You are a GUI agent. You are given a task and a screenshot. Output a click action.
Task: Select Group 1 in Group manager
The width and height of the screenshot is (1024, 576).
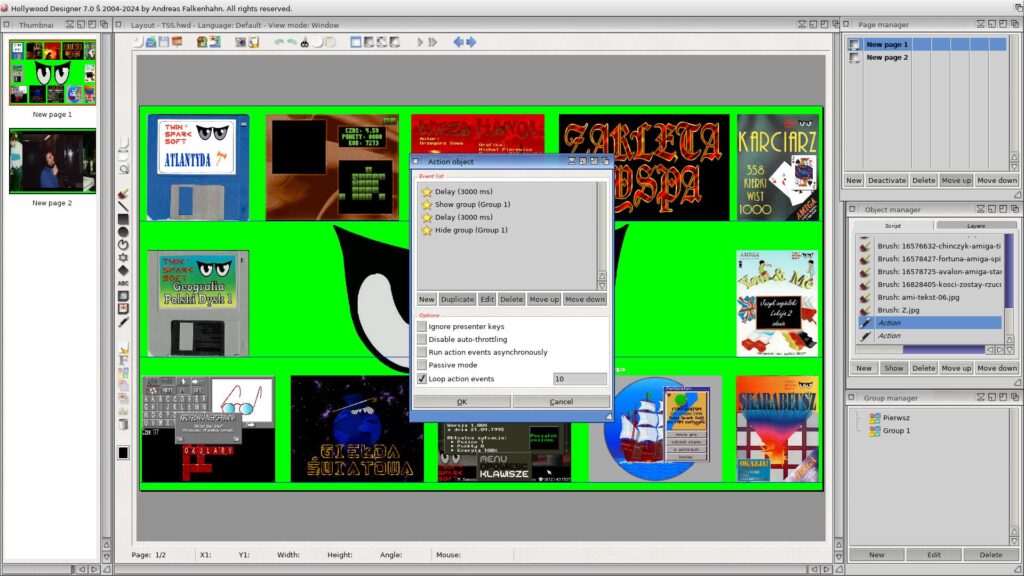pos(896,431)
